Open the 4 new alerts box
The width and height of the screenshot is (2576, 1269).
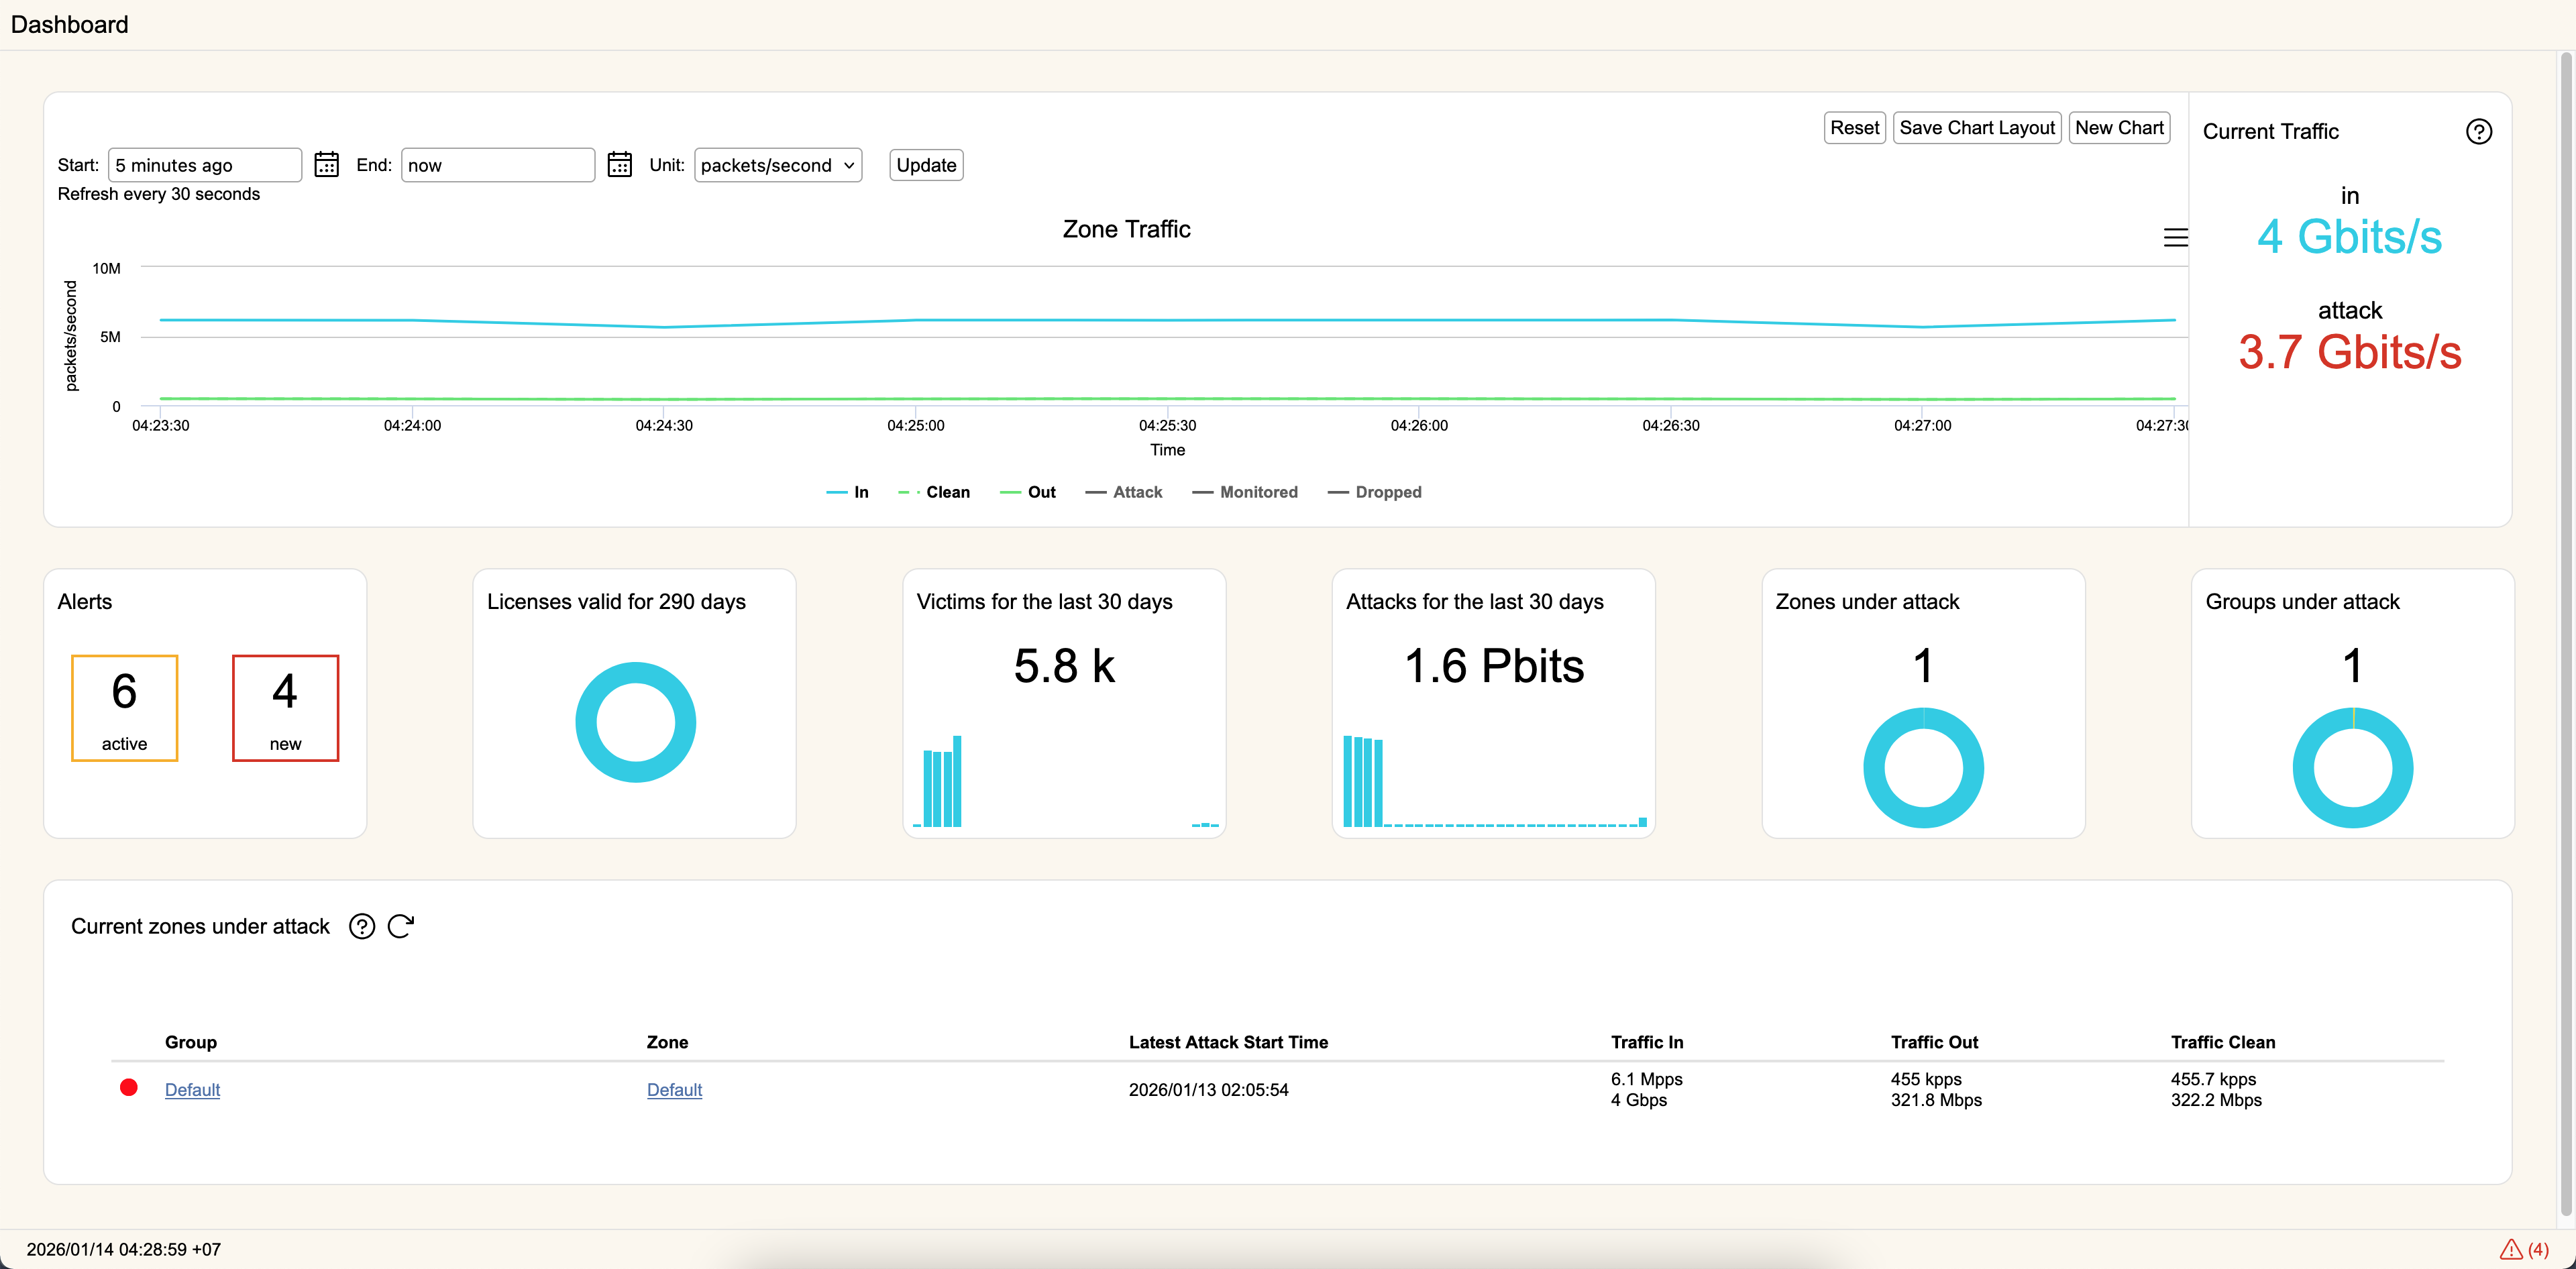point(286,708)
